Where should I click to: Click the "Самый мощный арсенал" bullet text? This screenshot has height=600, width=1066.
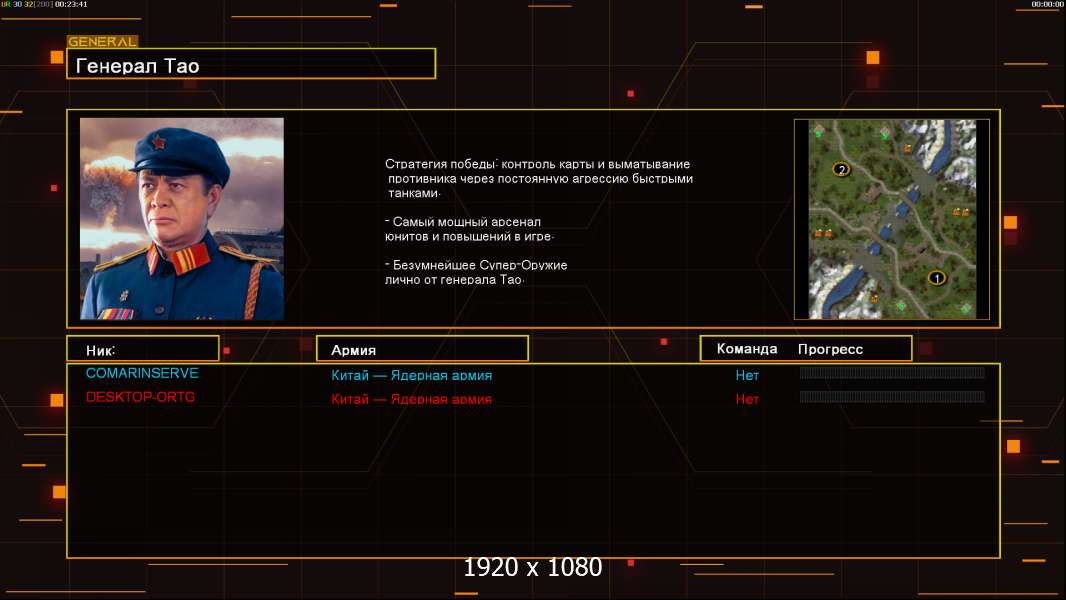(469, 229)
